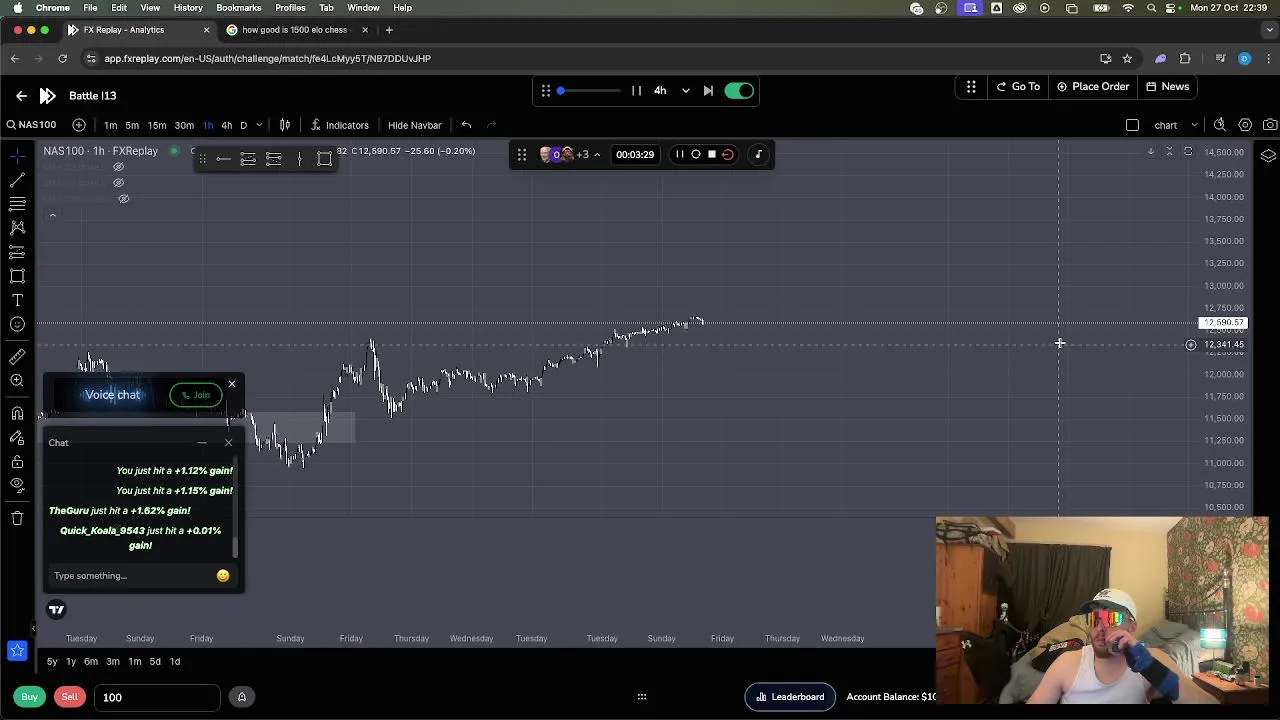The image size is (1280, 720).
Task: Select the Text annotation tool
Action: click(17, 300)
